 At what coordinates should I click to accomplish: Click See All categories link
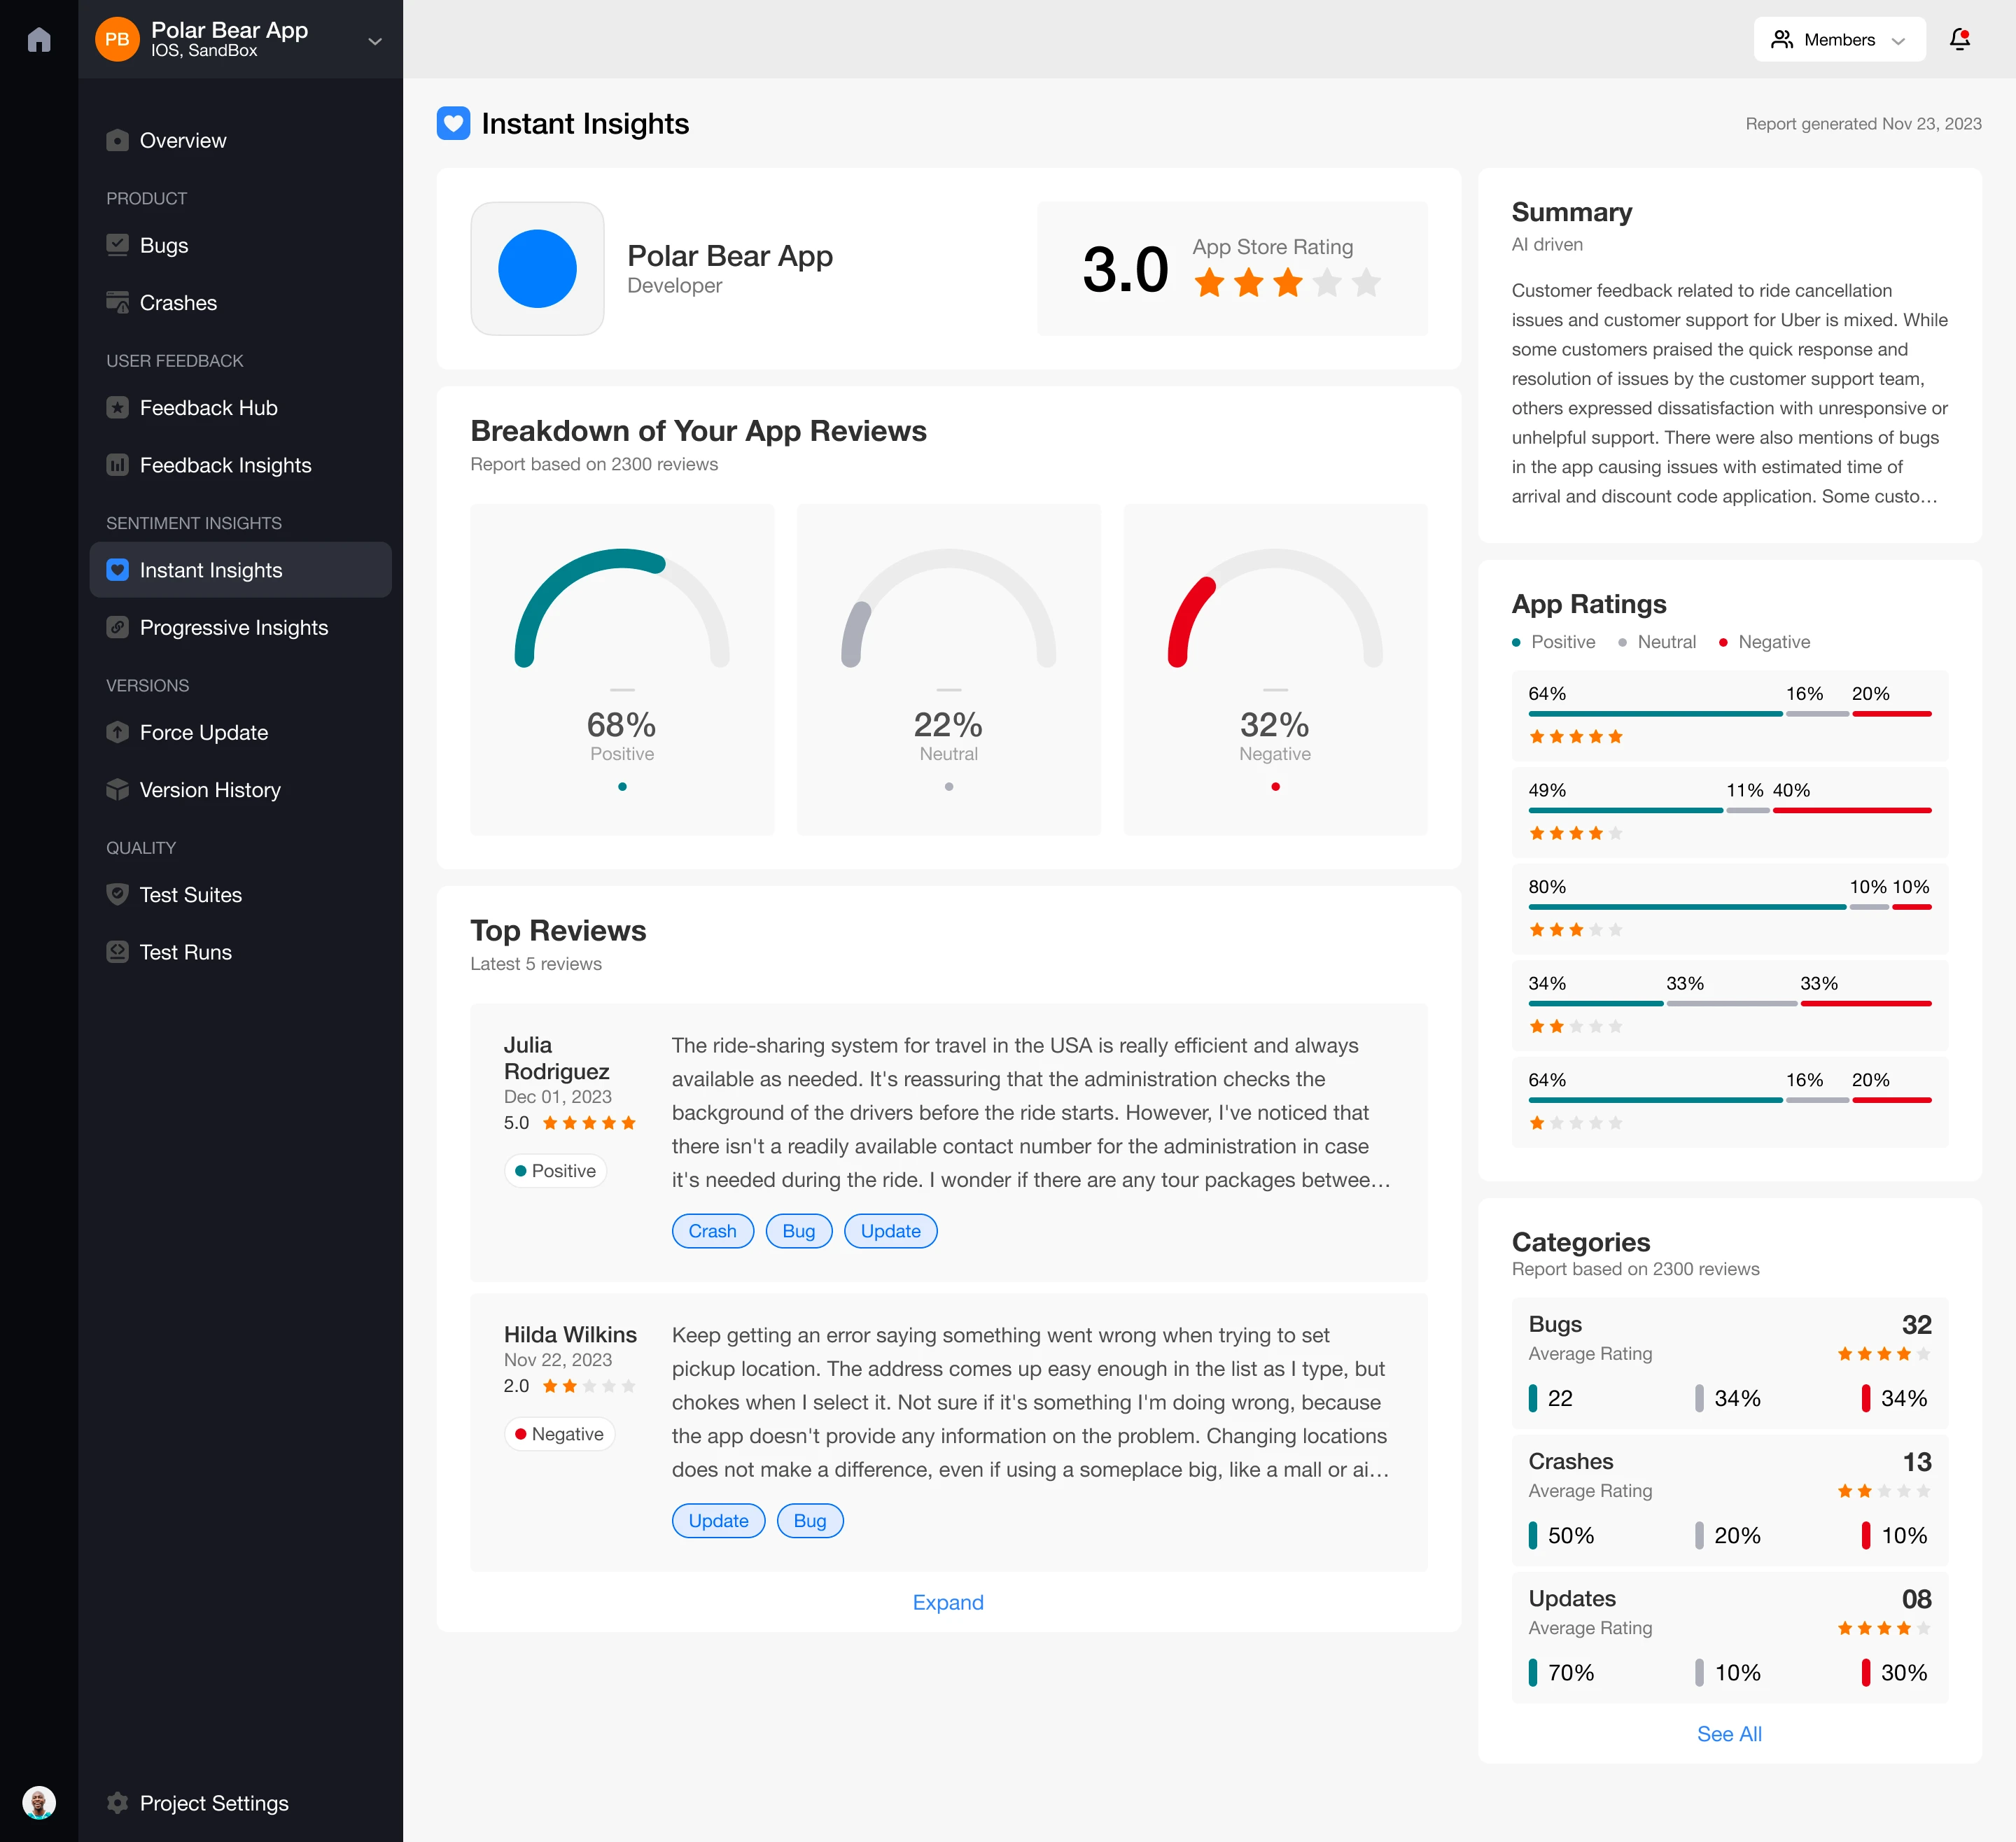[1729, 1735]
